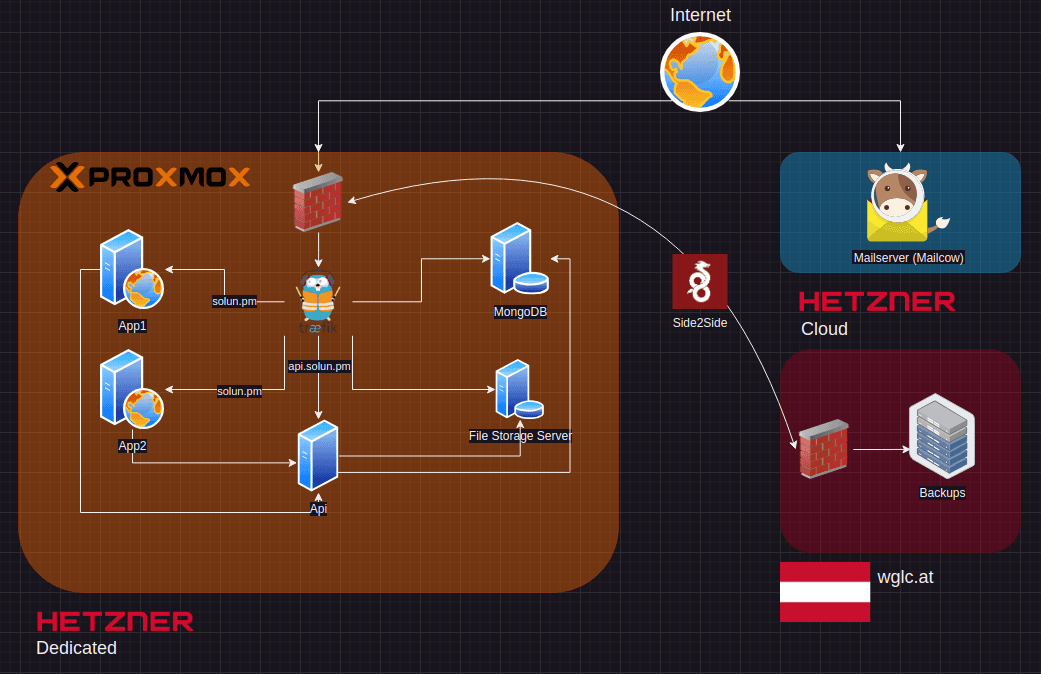Select the File Storage Server icon
Screen dimensions: 1041x674
pyautogui.click(x=520, y=389)
